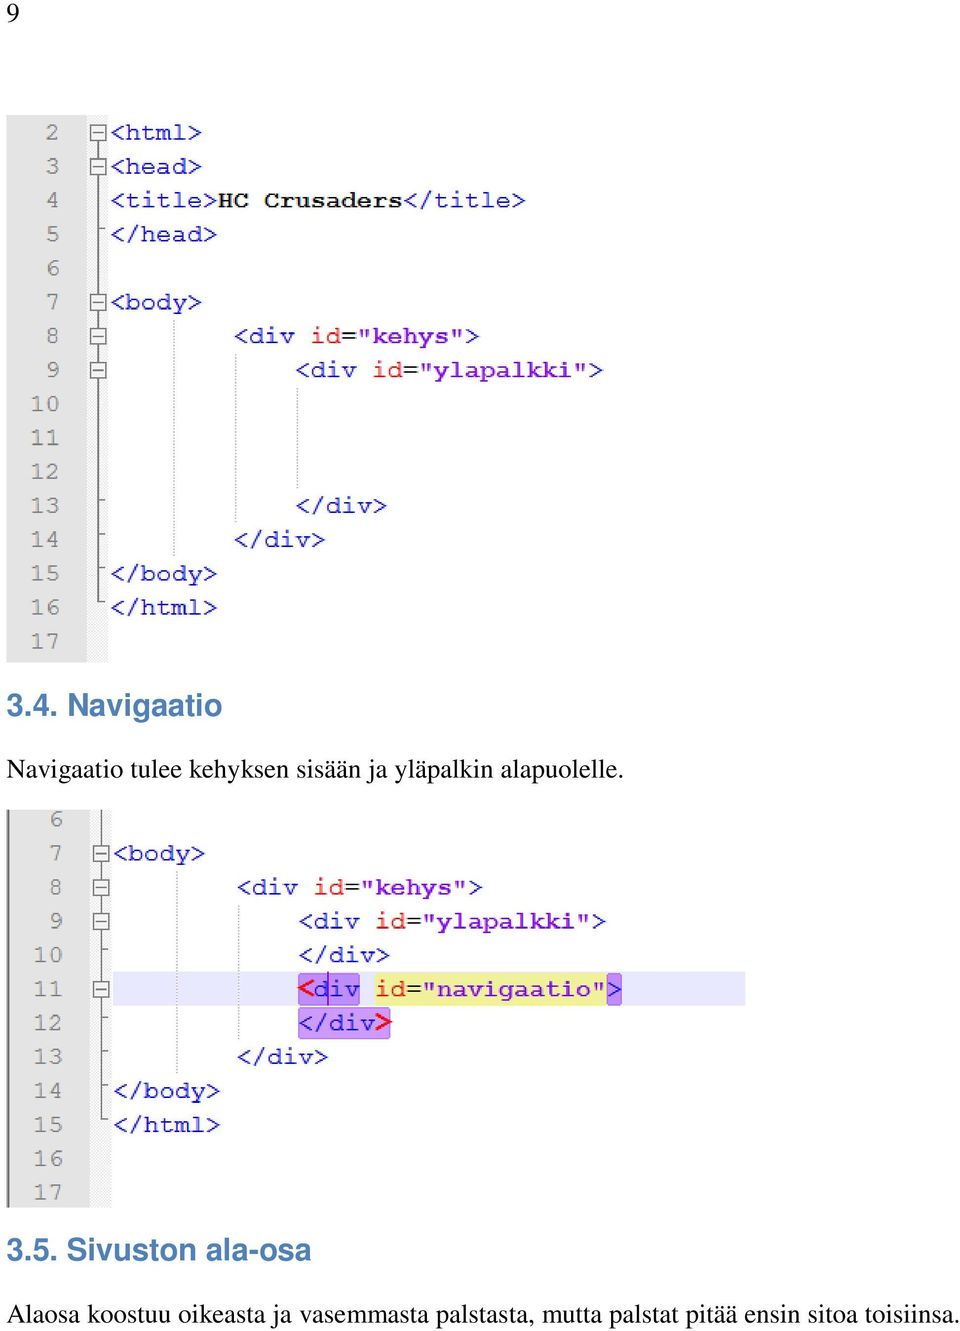Collapse the <head> fold marker on line 3
Image resolution: width=960 pixels, height=1331 pixels.
point(98,167)
